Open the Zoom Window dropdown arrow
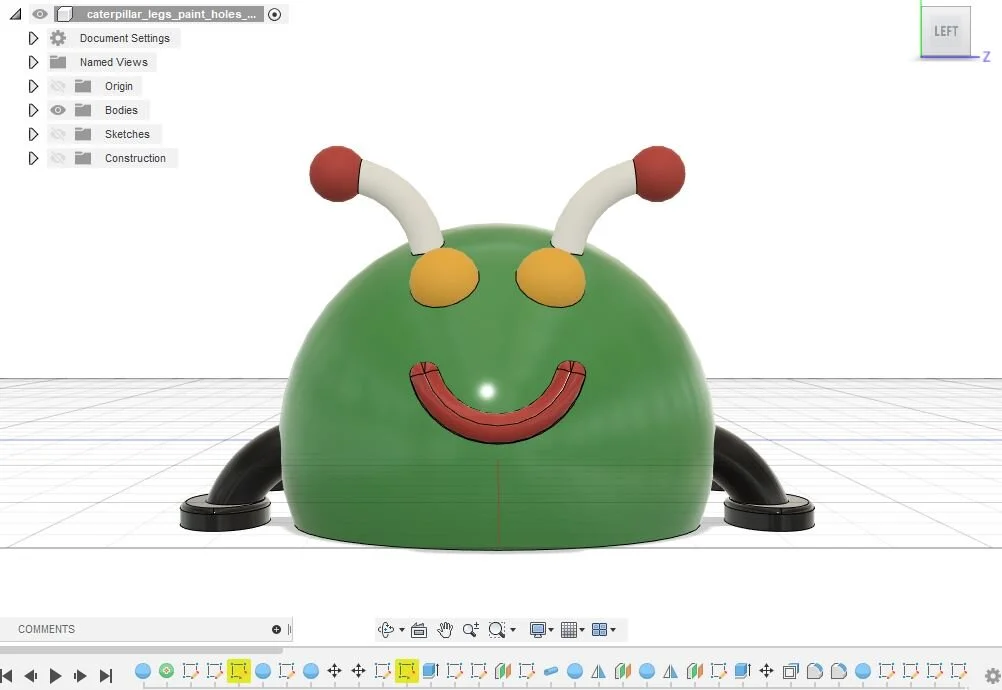 (x=513, y=630)
